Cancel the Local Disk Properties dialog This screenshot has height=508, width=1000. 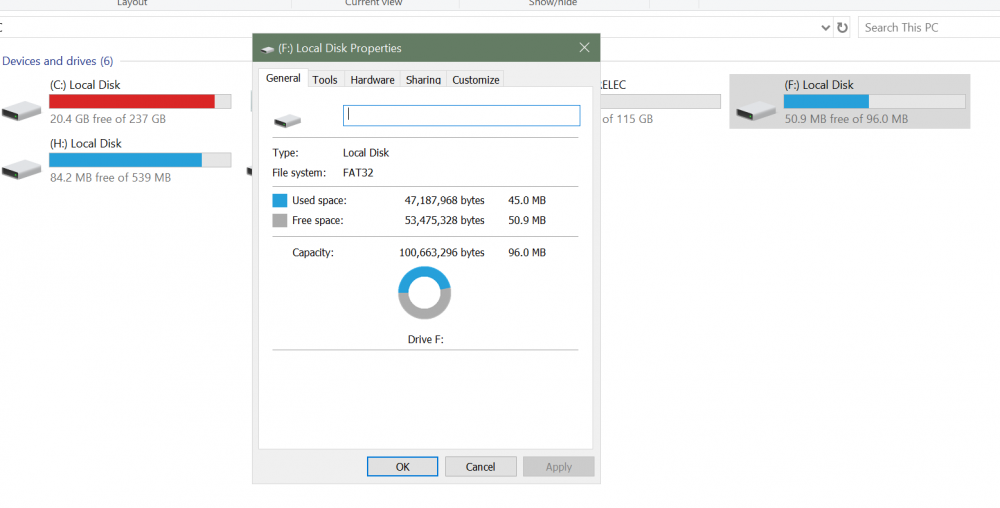click(x=480, y=466)
